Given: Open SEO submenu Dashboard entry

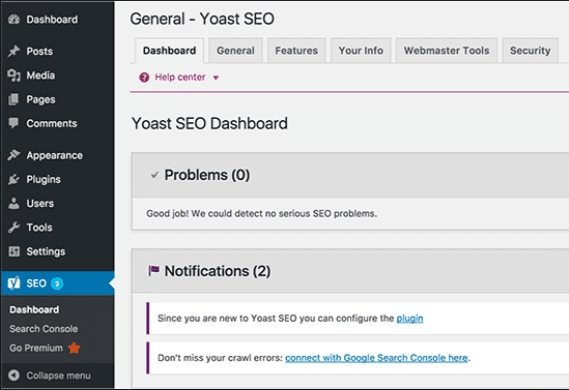Looking at the screenshot, I should click(34, 309).
